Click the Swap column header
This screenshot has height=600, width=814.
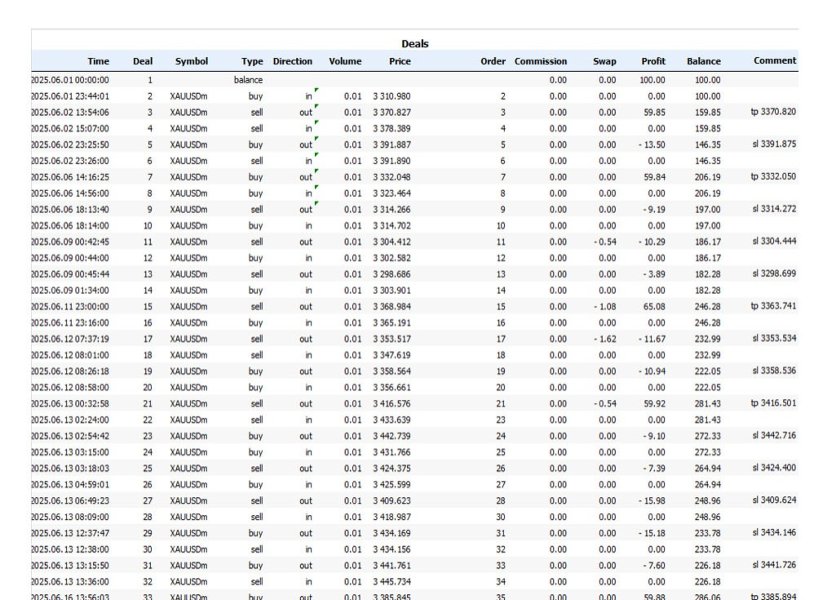point(605,61)
